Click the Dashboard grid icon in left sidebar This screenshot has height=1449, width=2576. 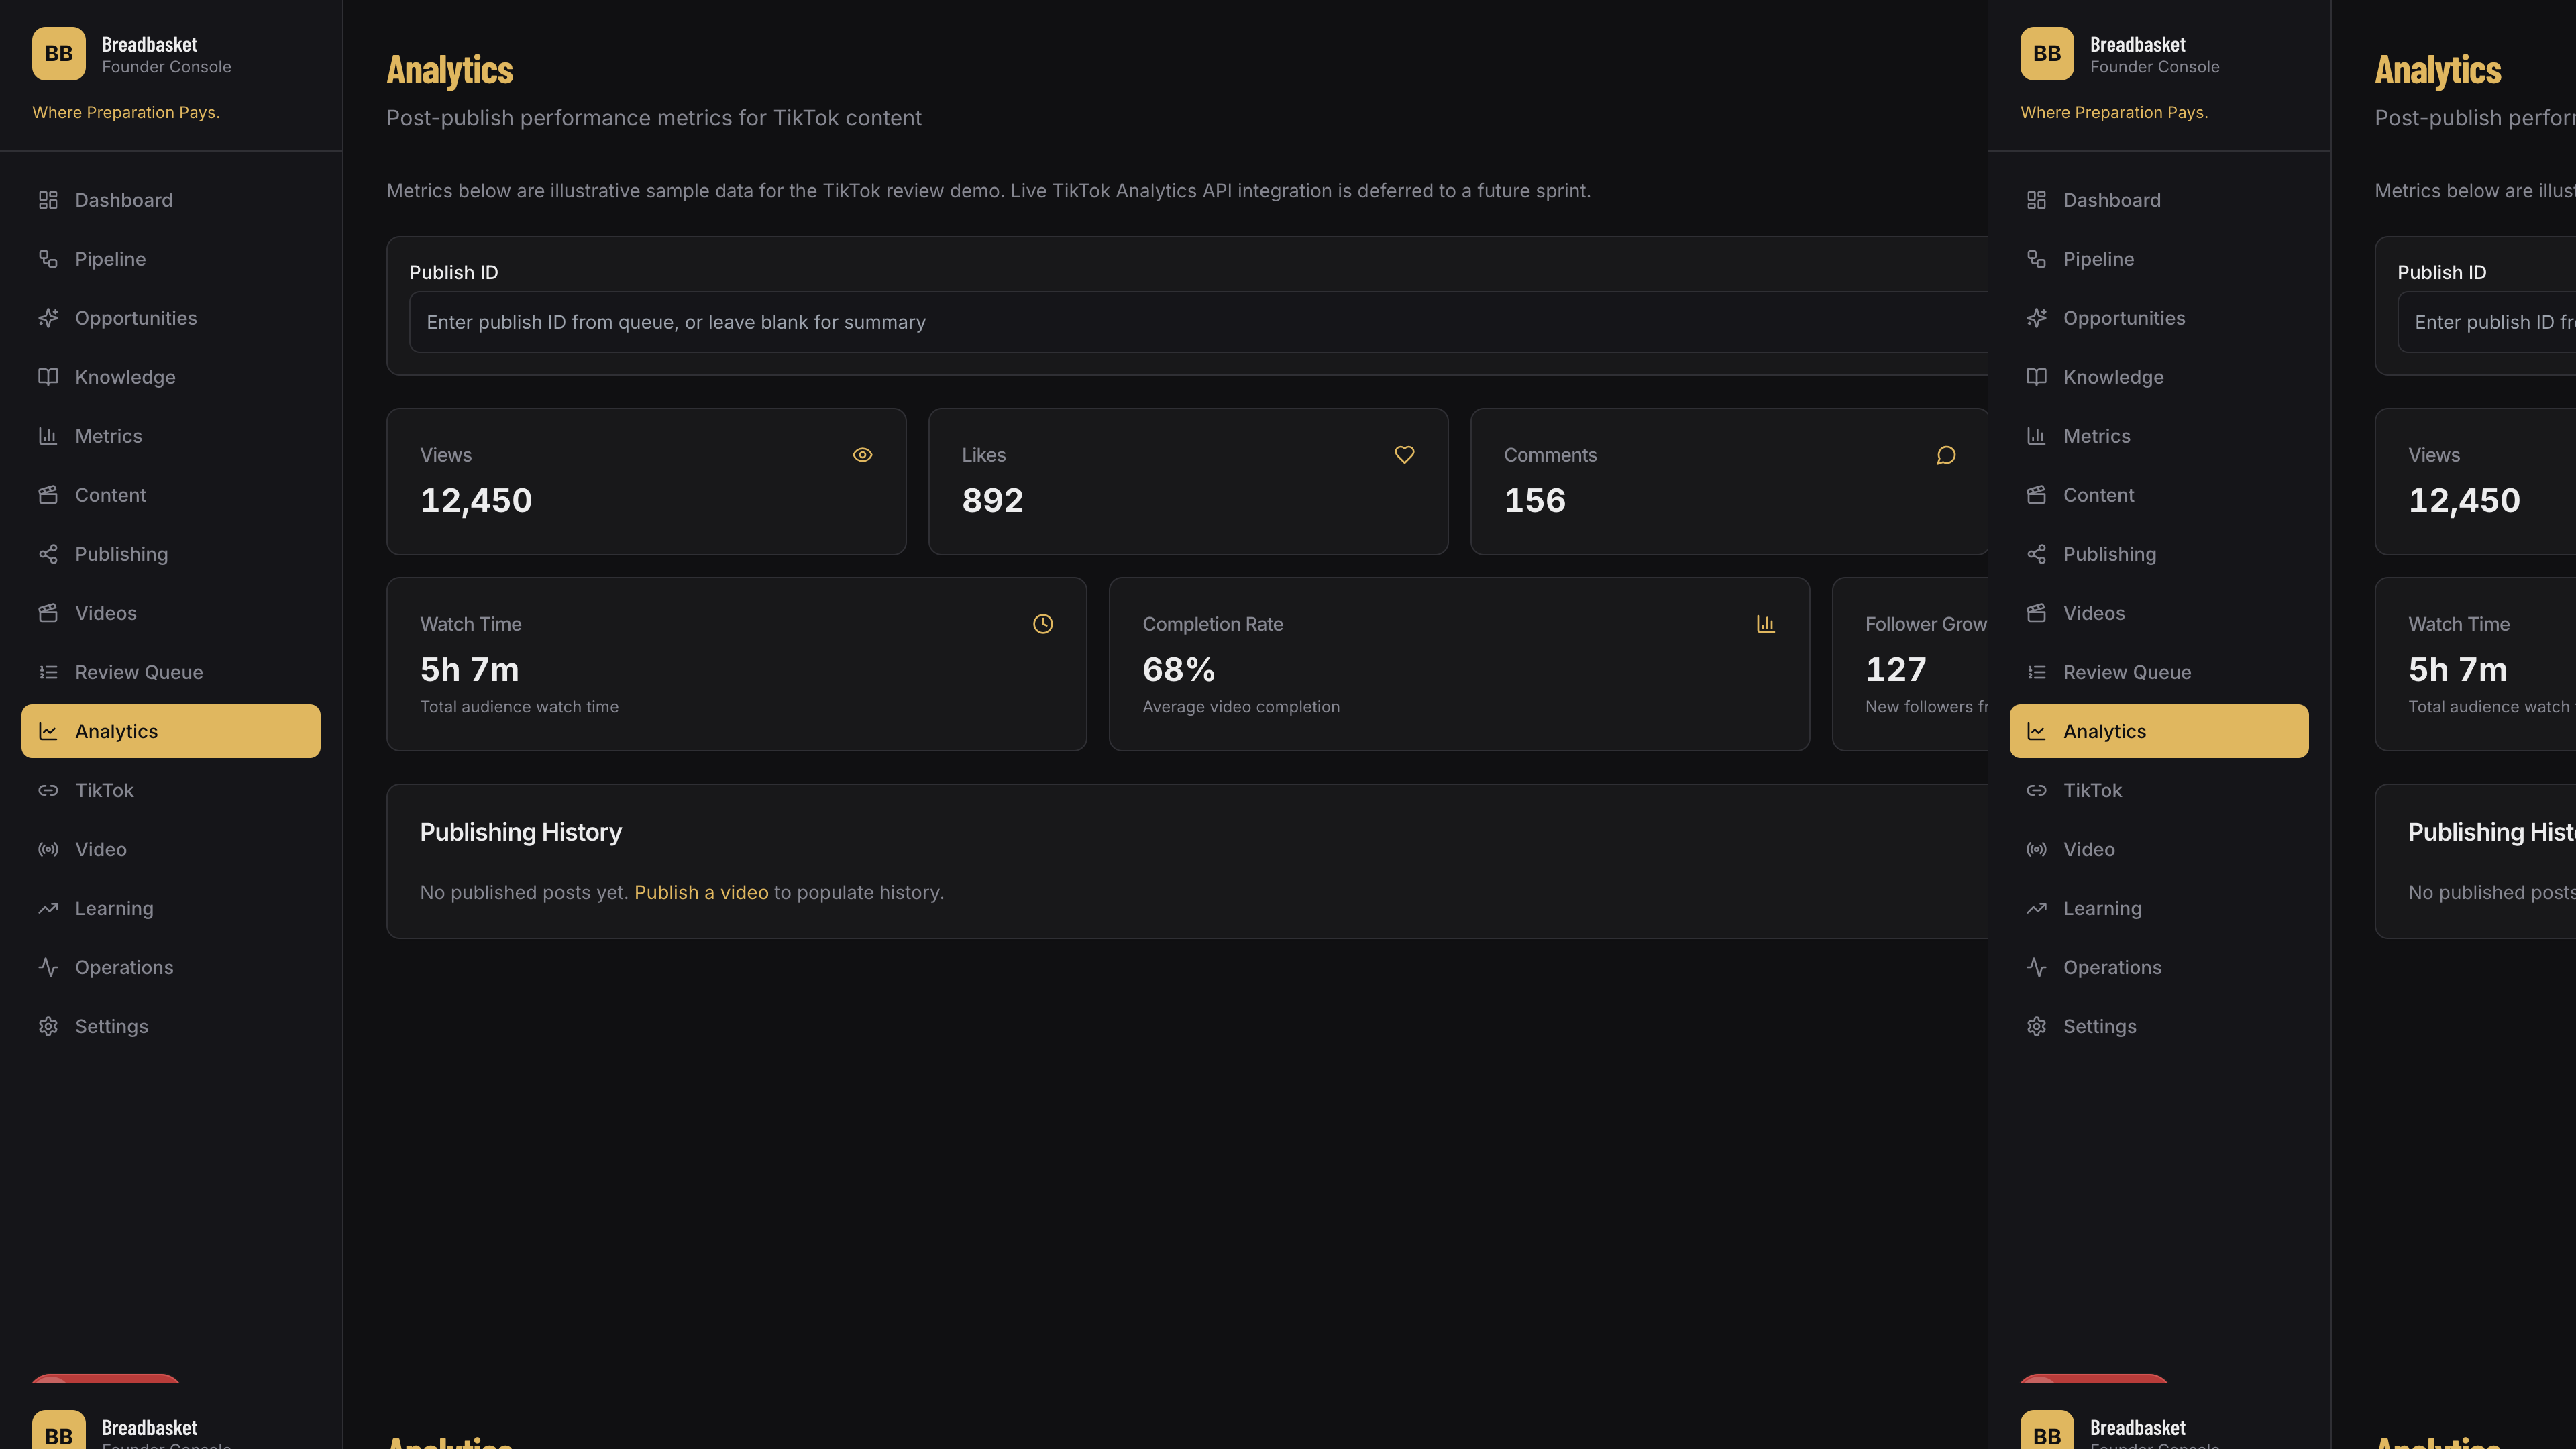click(48, 200)
